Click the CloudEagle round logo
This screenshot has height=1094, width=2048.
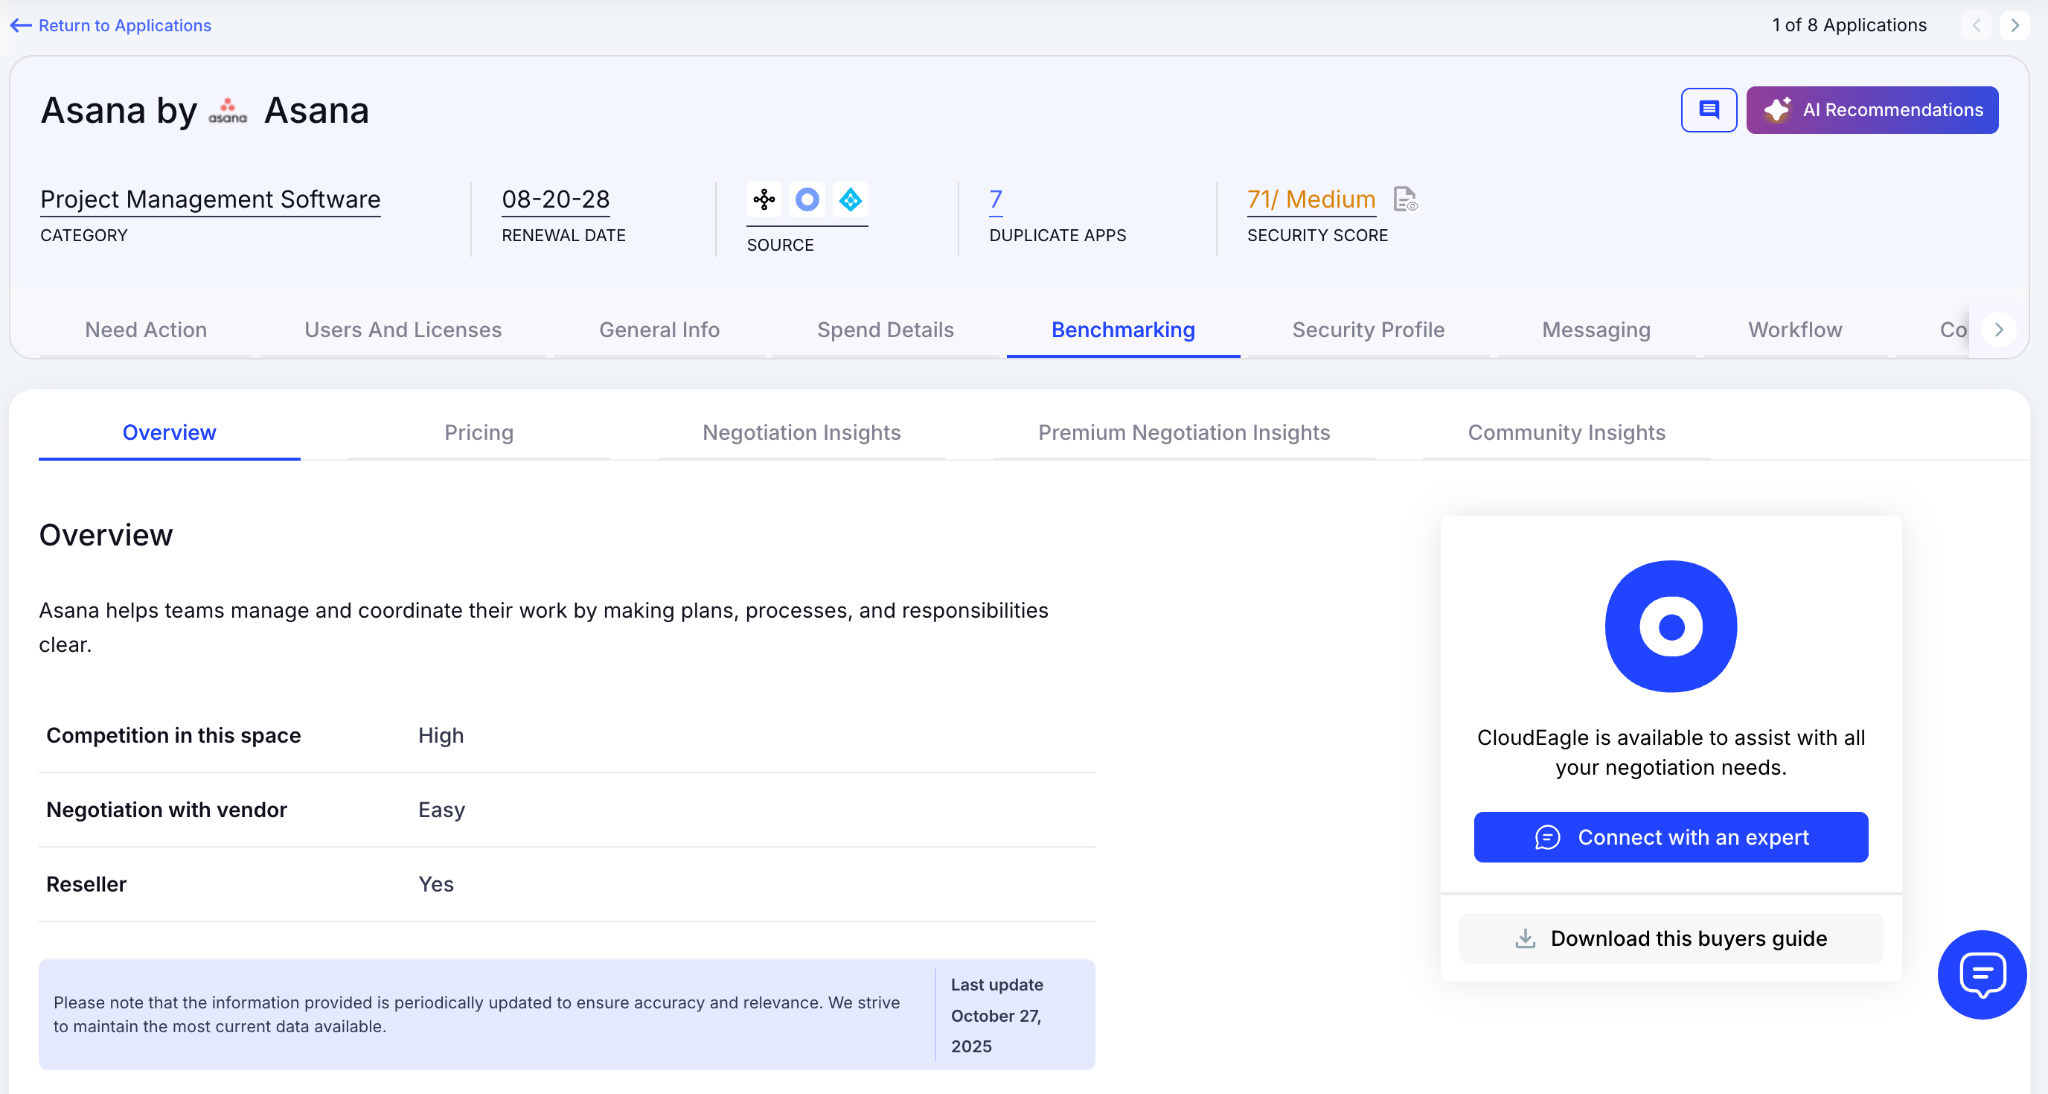pyautogui.click(x=1670, y=627)
